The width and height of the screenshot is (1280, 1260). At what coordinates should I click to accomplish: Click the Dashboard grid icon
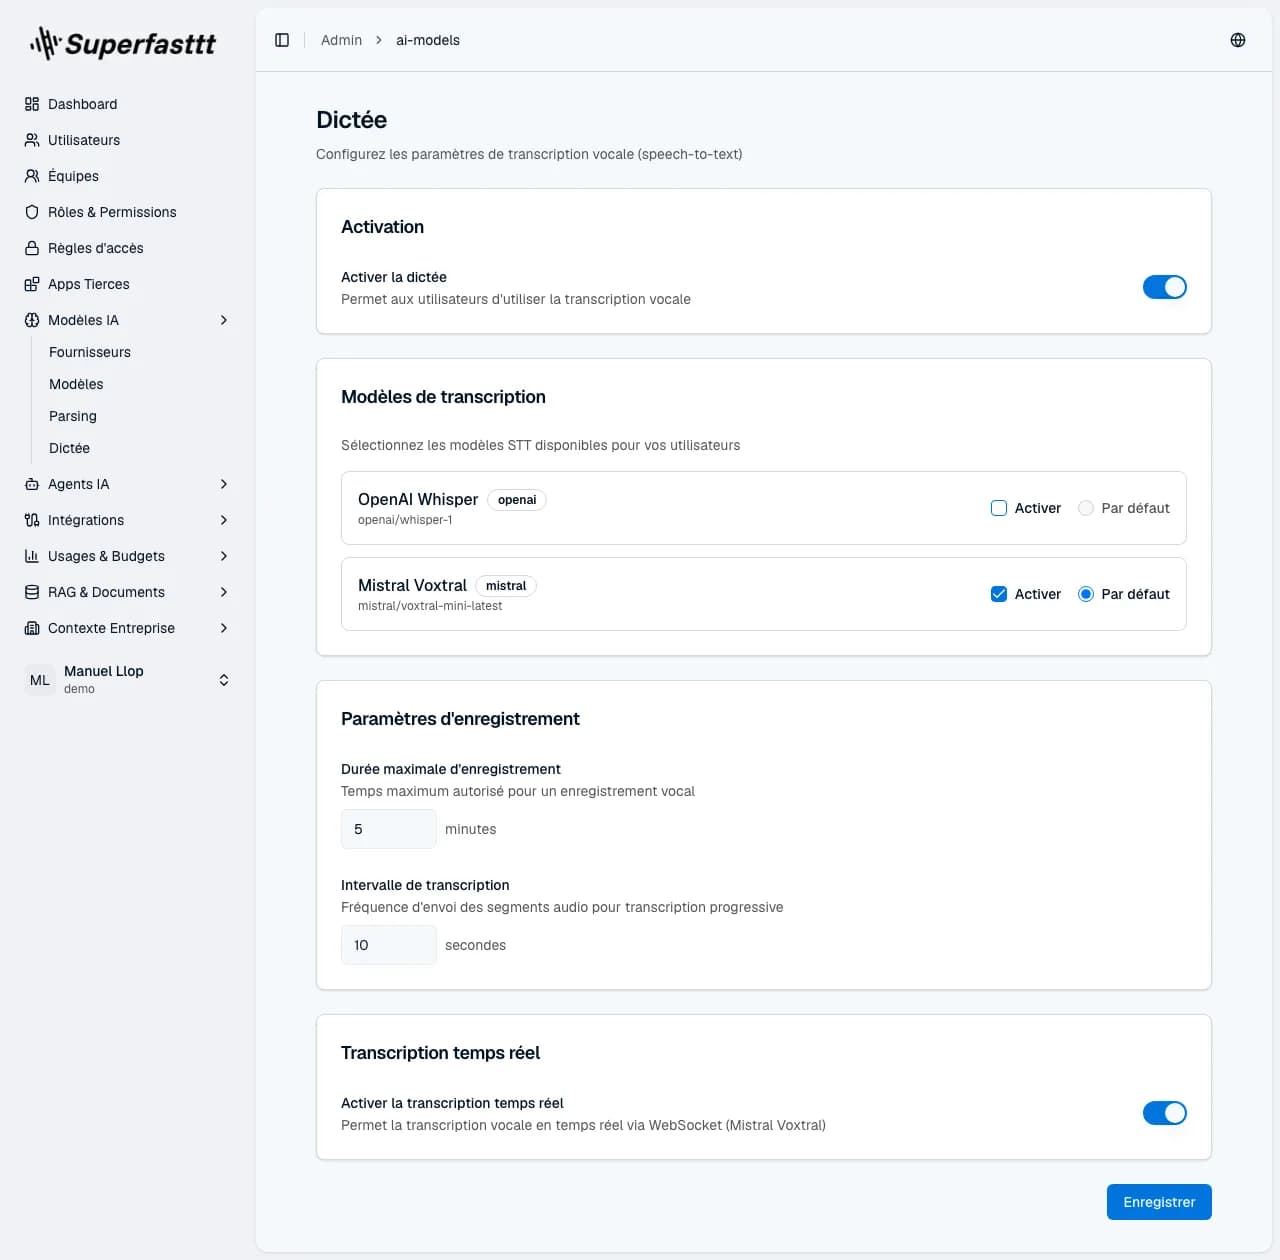coord(32,104)
